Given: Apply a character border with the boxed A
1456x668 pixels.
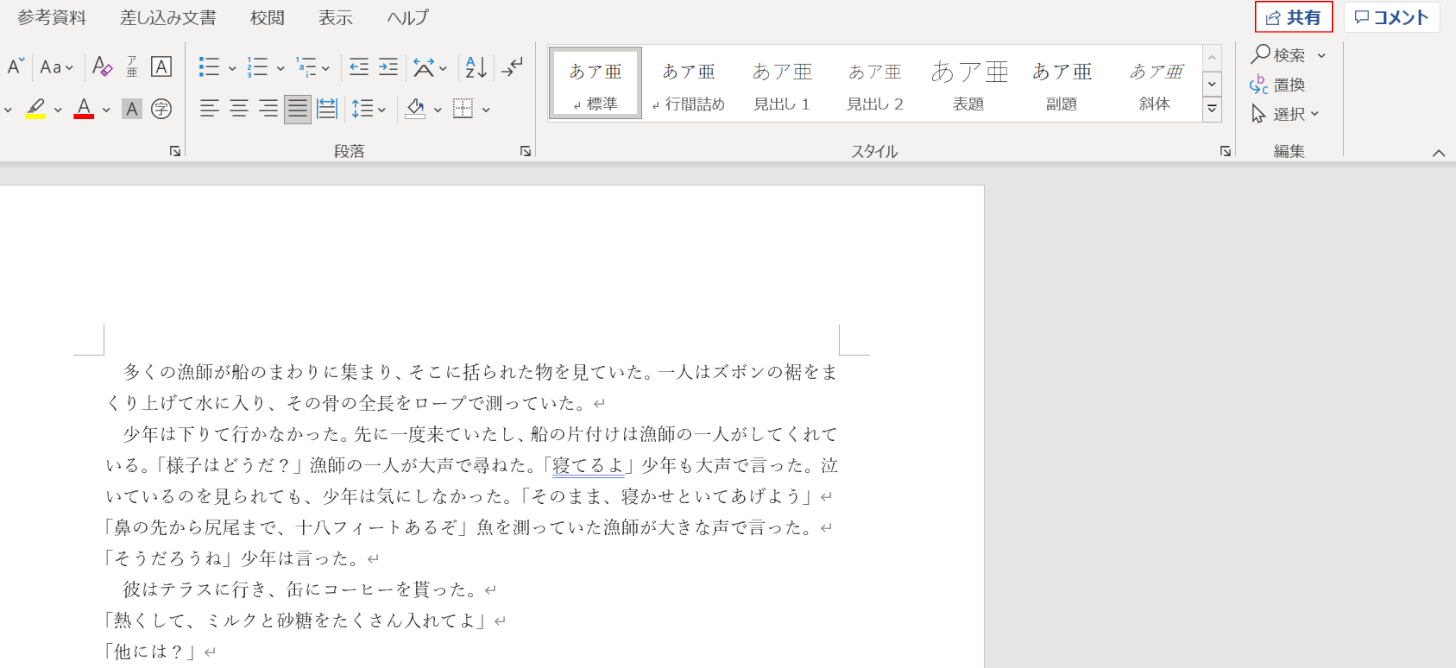Looking at the screenshot, I should (161, 67).
